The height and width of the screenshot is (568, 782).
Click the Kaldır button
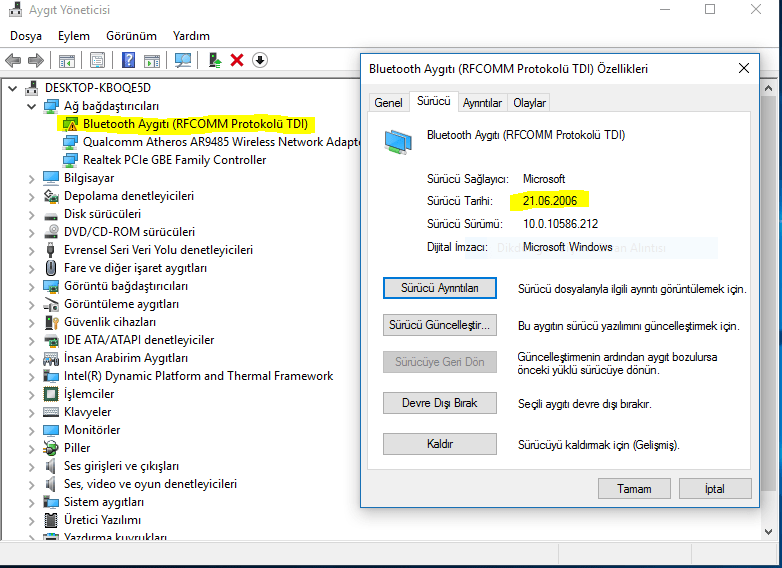click(x=439, y=444)
